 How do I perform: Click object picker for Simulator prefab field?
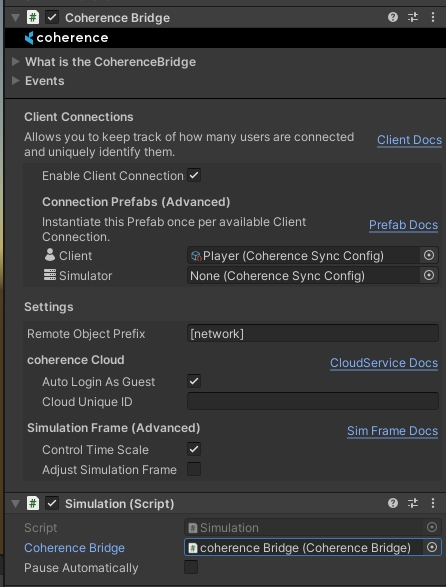click(x=429, y=276)
